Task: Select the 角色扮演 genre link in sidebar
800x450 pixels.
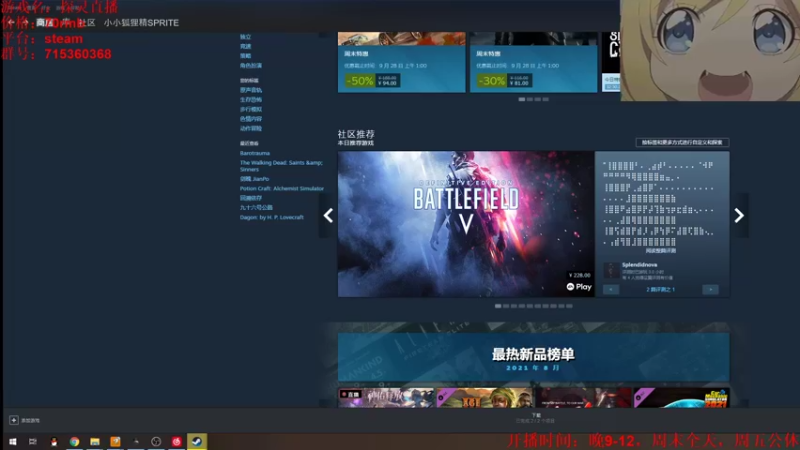Action: coord(251,65)
